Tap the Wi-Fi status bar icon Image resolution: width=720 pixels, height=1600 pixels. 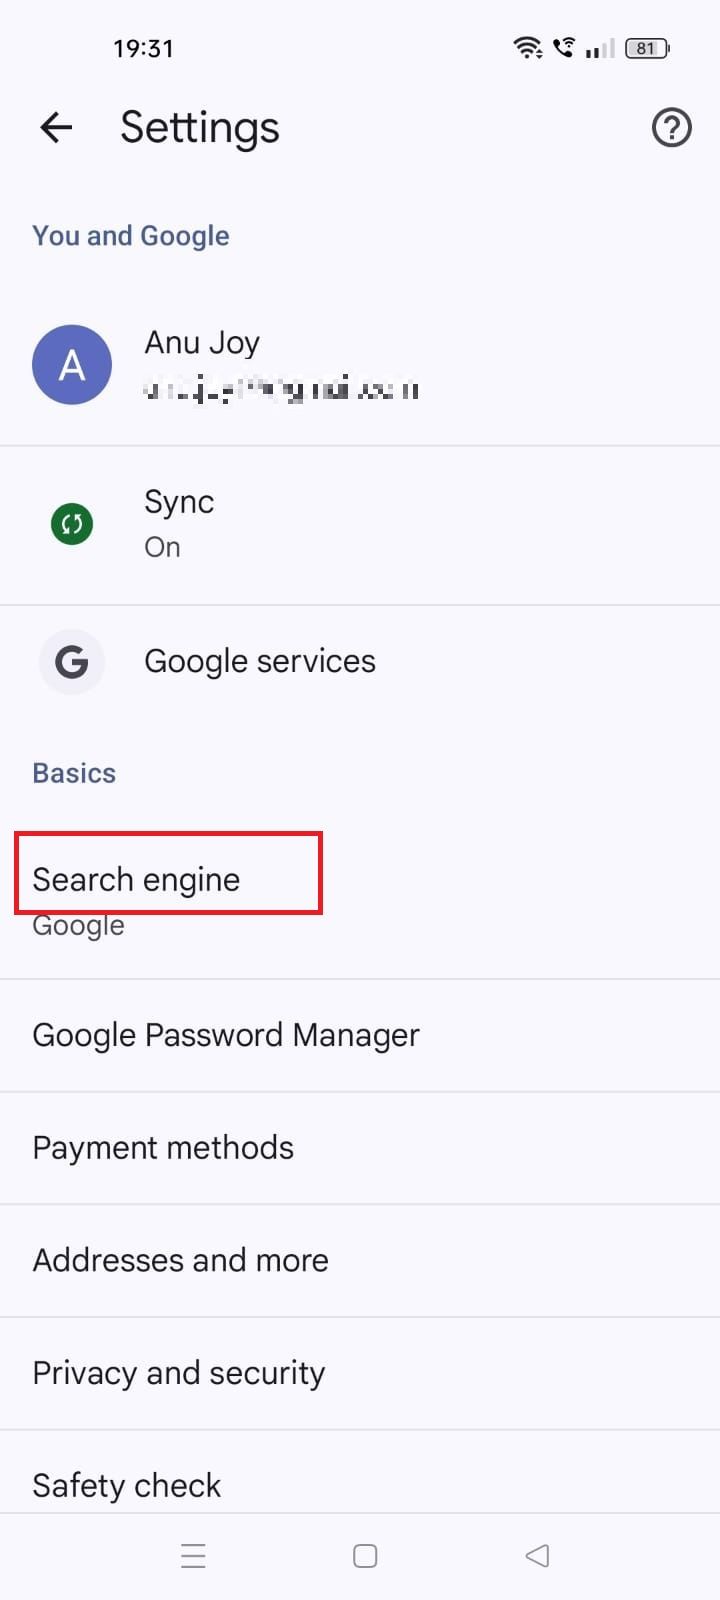tap(527, 47)
